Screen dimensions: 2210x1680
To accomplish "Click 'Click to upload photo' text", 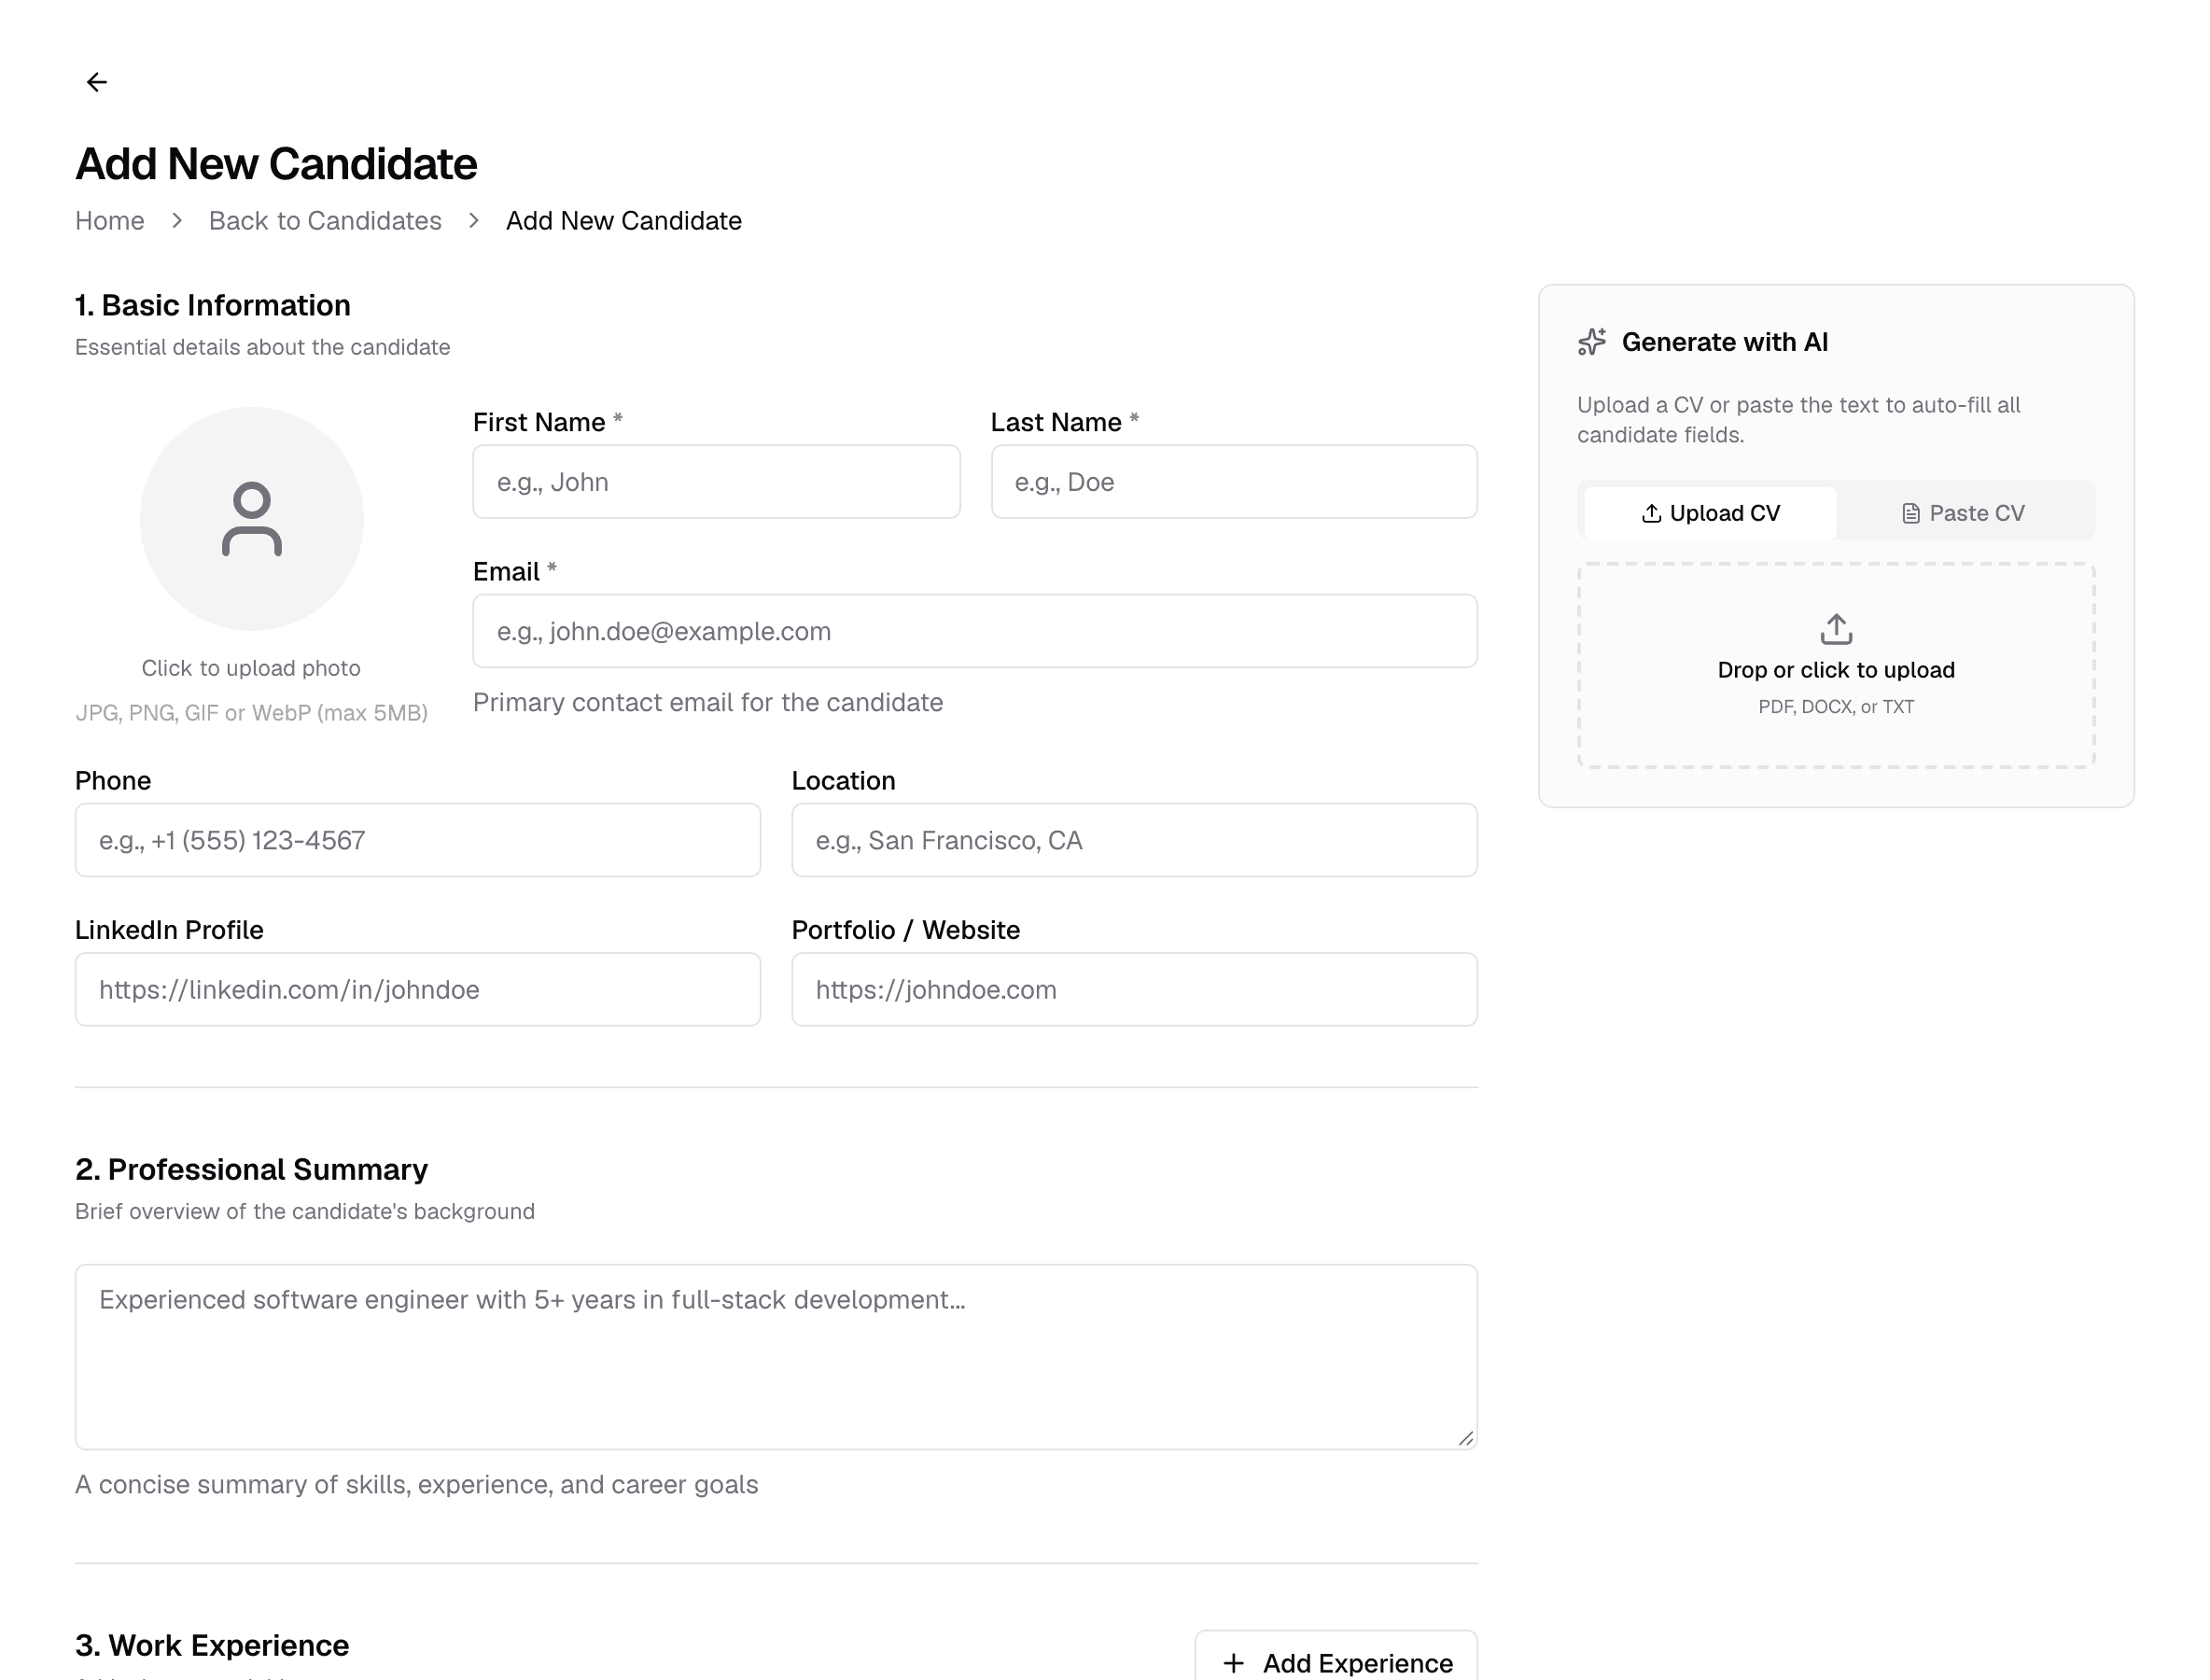I will click(x=251, y=668).
